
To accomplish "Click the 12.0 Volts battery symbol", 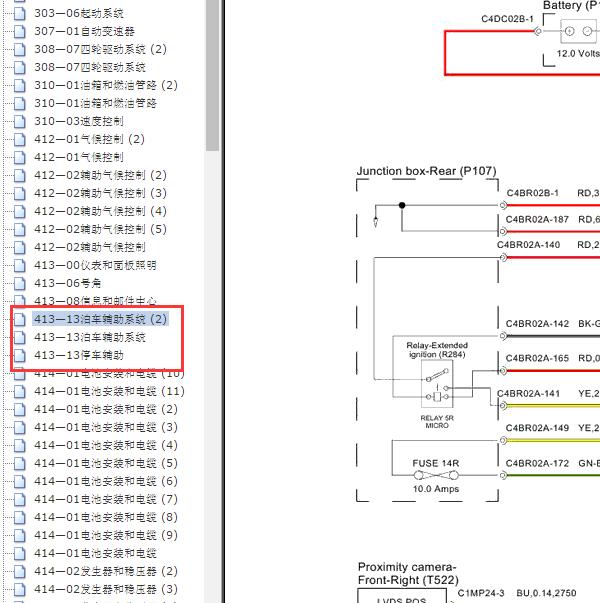I will [x=578, y=31].
